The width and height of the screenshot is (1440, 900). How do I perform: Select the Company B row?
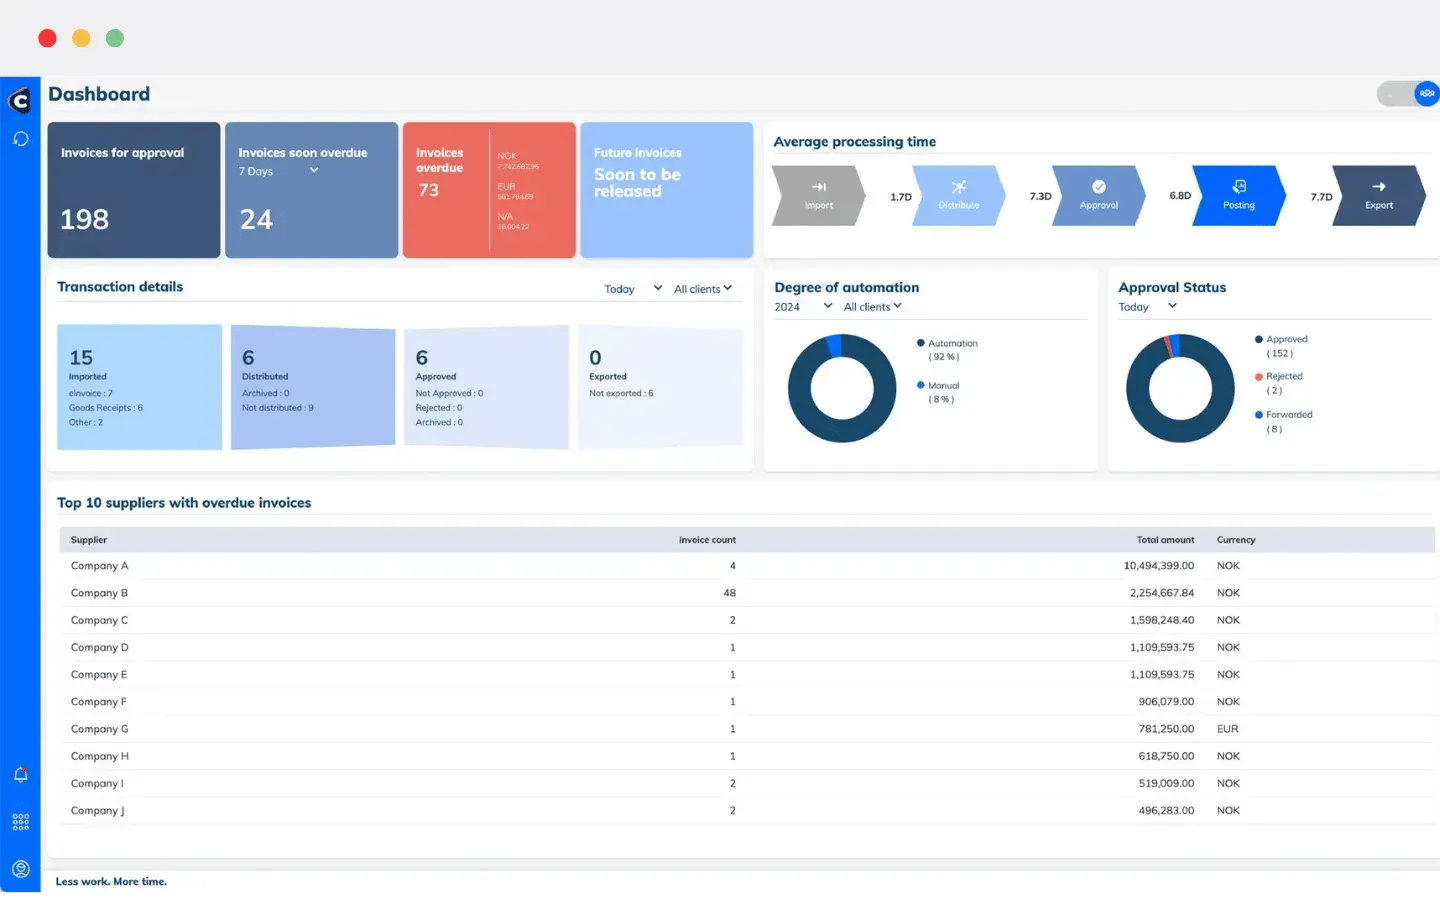pyautogui.click(x=746, y=593)
